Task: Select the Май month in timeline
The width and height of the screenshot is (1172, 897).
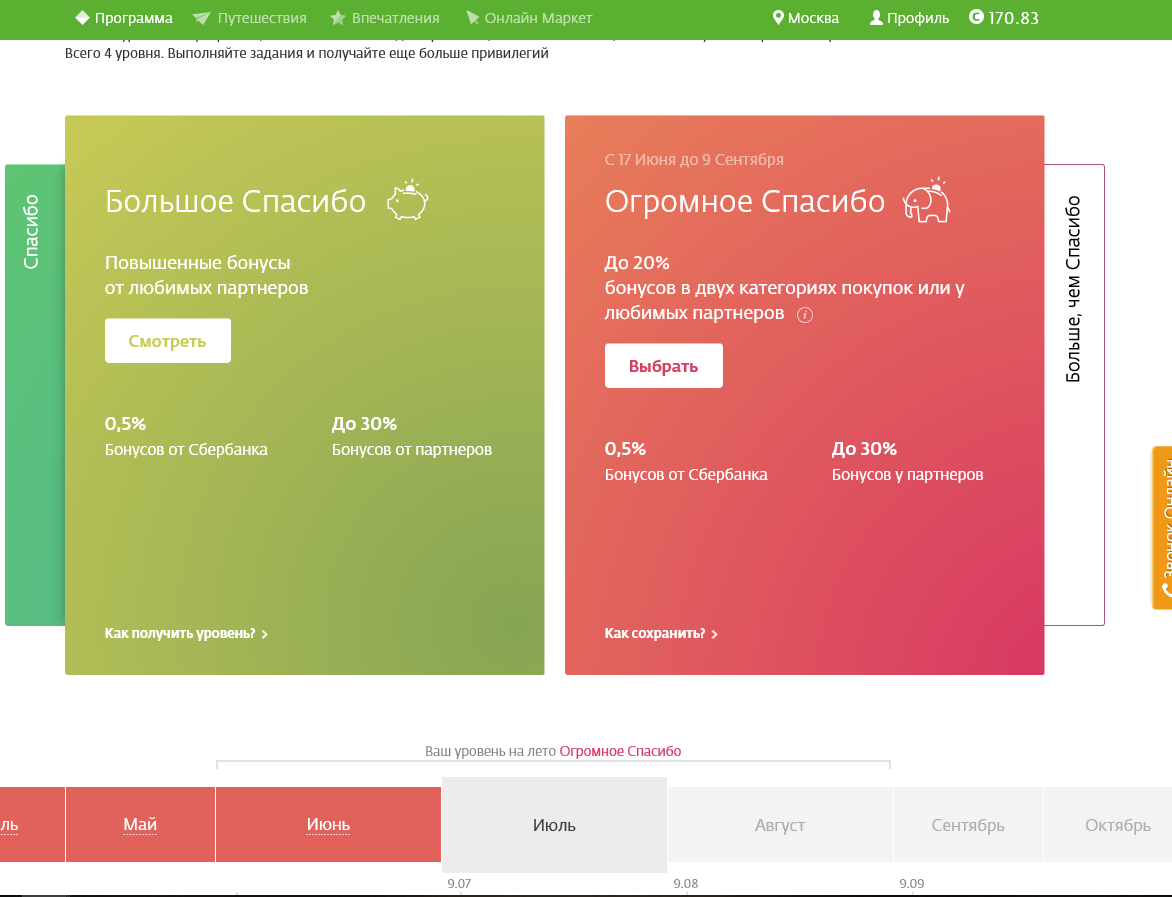Action: pyautogui.click(x=140, y=825)
